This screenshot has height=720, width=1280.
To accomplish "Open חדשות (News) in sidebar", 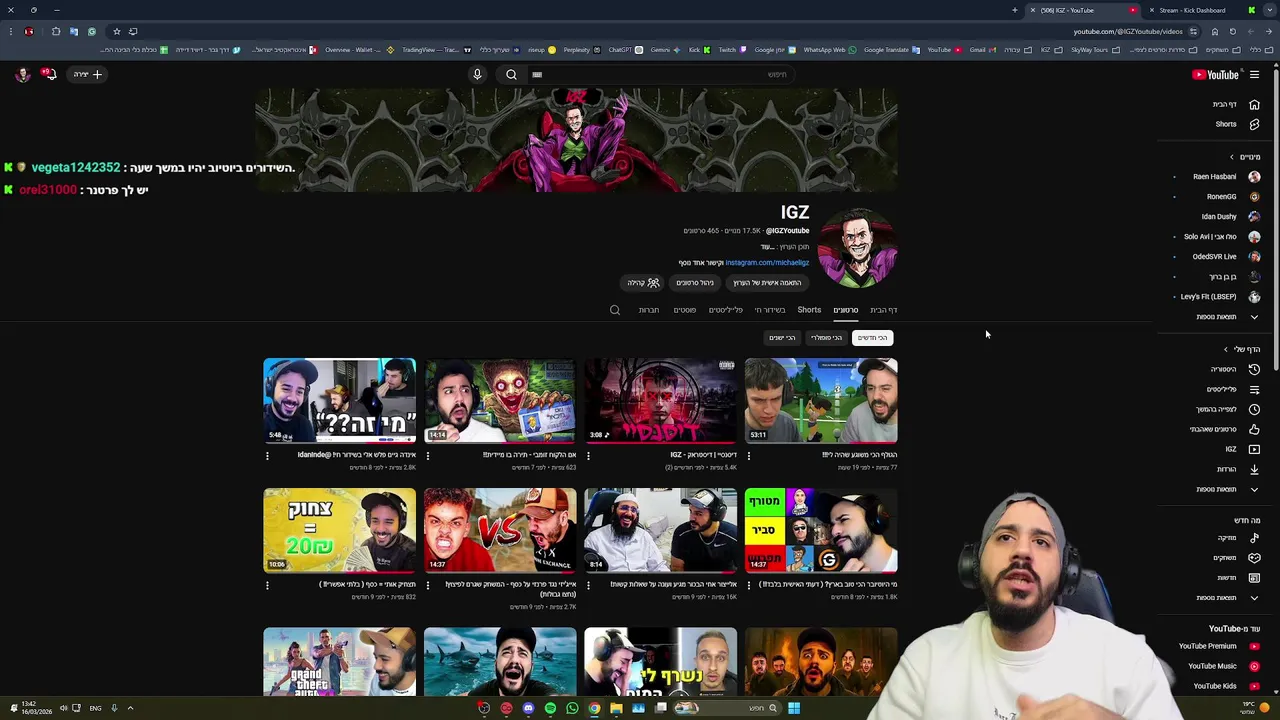I will 1237,578.
